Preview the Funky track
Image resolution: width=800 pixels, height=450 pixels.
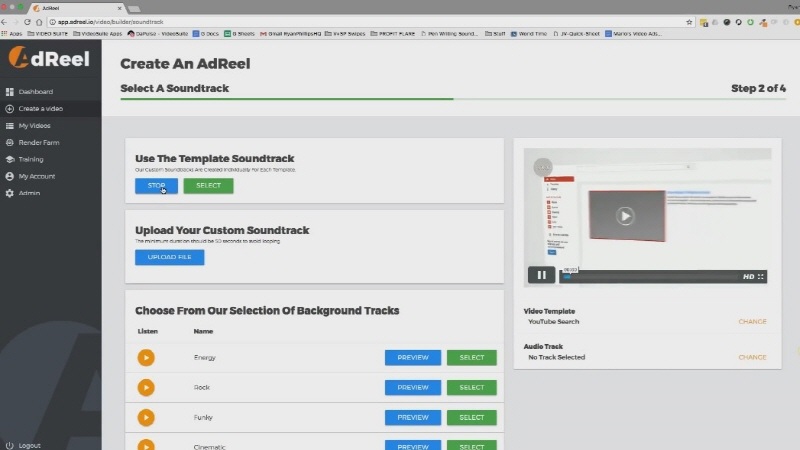click(413, 418)
